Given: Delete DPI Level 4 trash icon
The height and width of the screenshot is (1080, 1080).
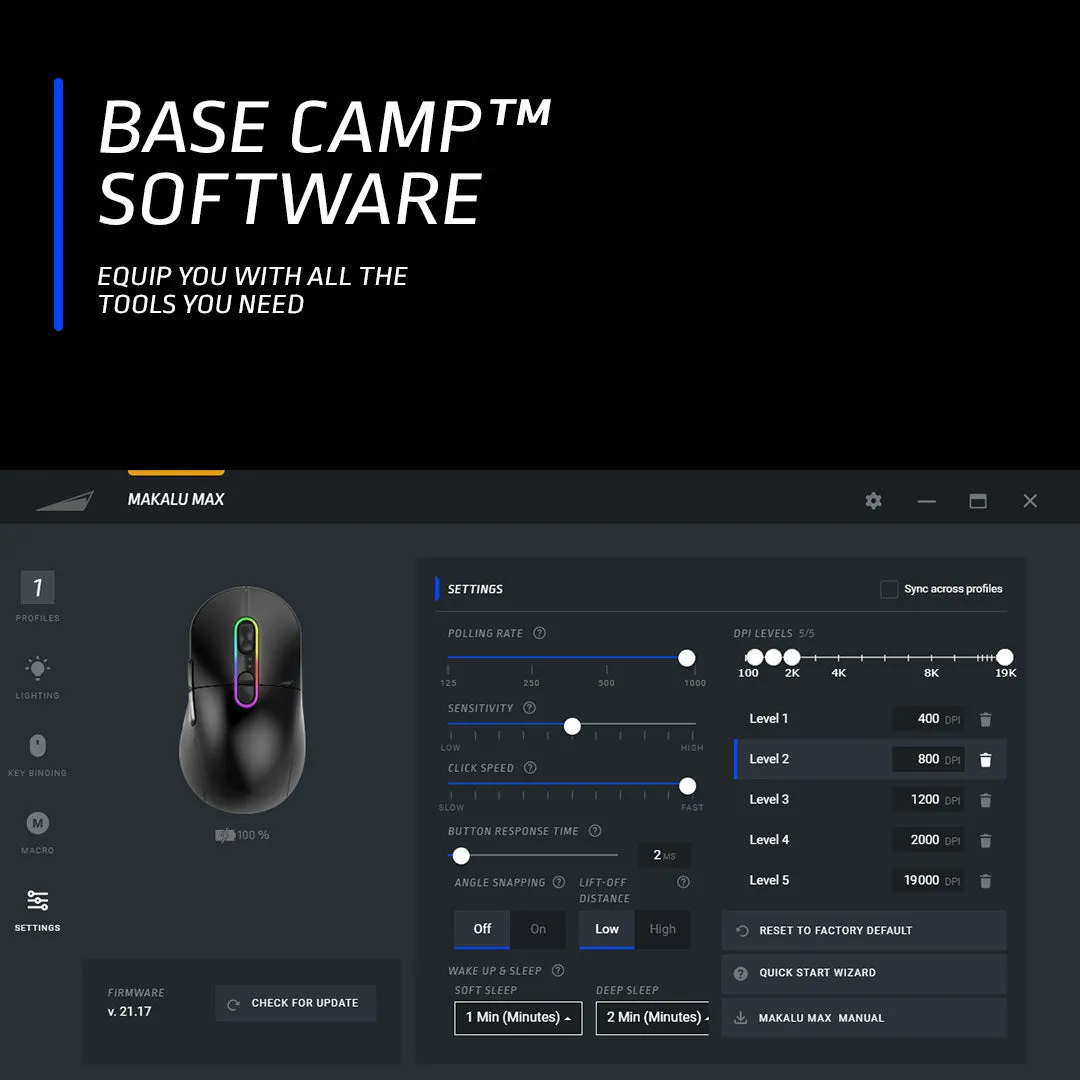Looking at the screenshot, I should point(986,841).
